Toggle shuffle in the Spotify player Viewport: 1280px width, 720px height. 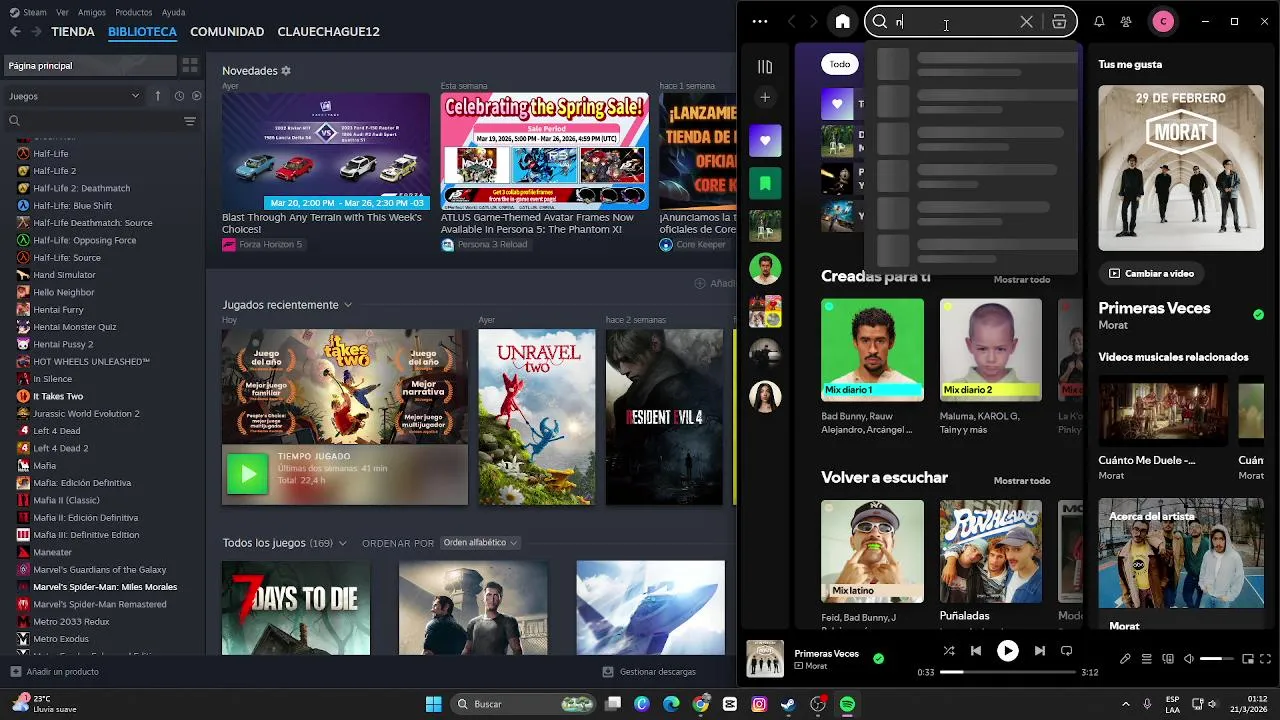pyautogui.click(x=949, y=651)
